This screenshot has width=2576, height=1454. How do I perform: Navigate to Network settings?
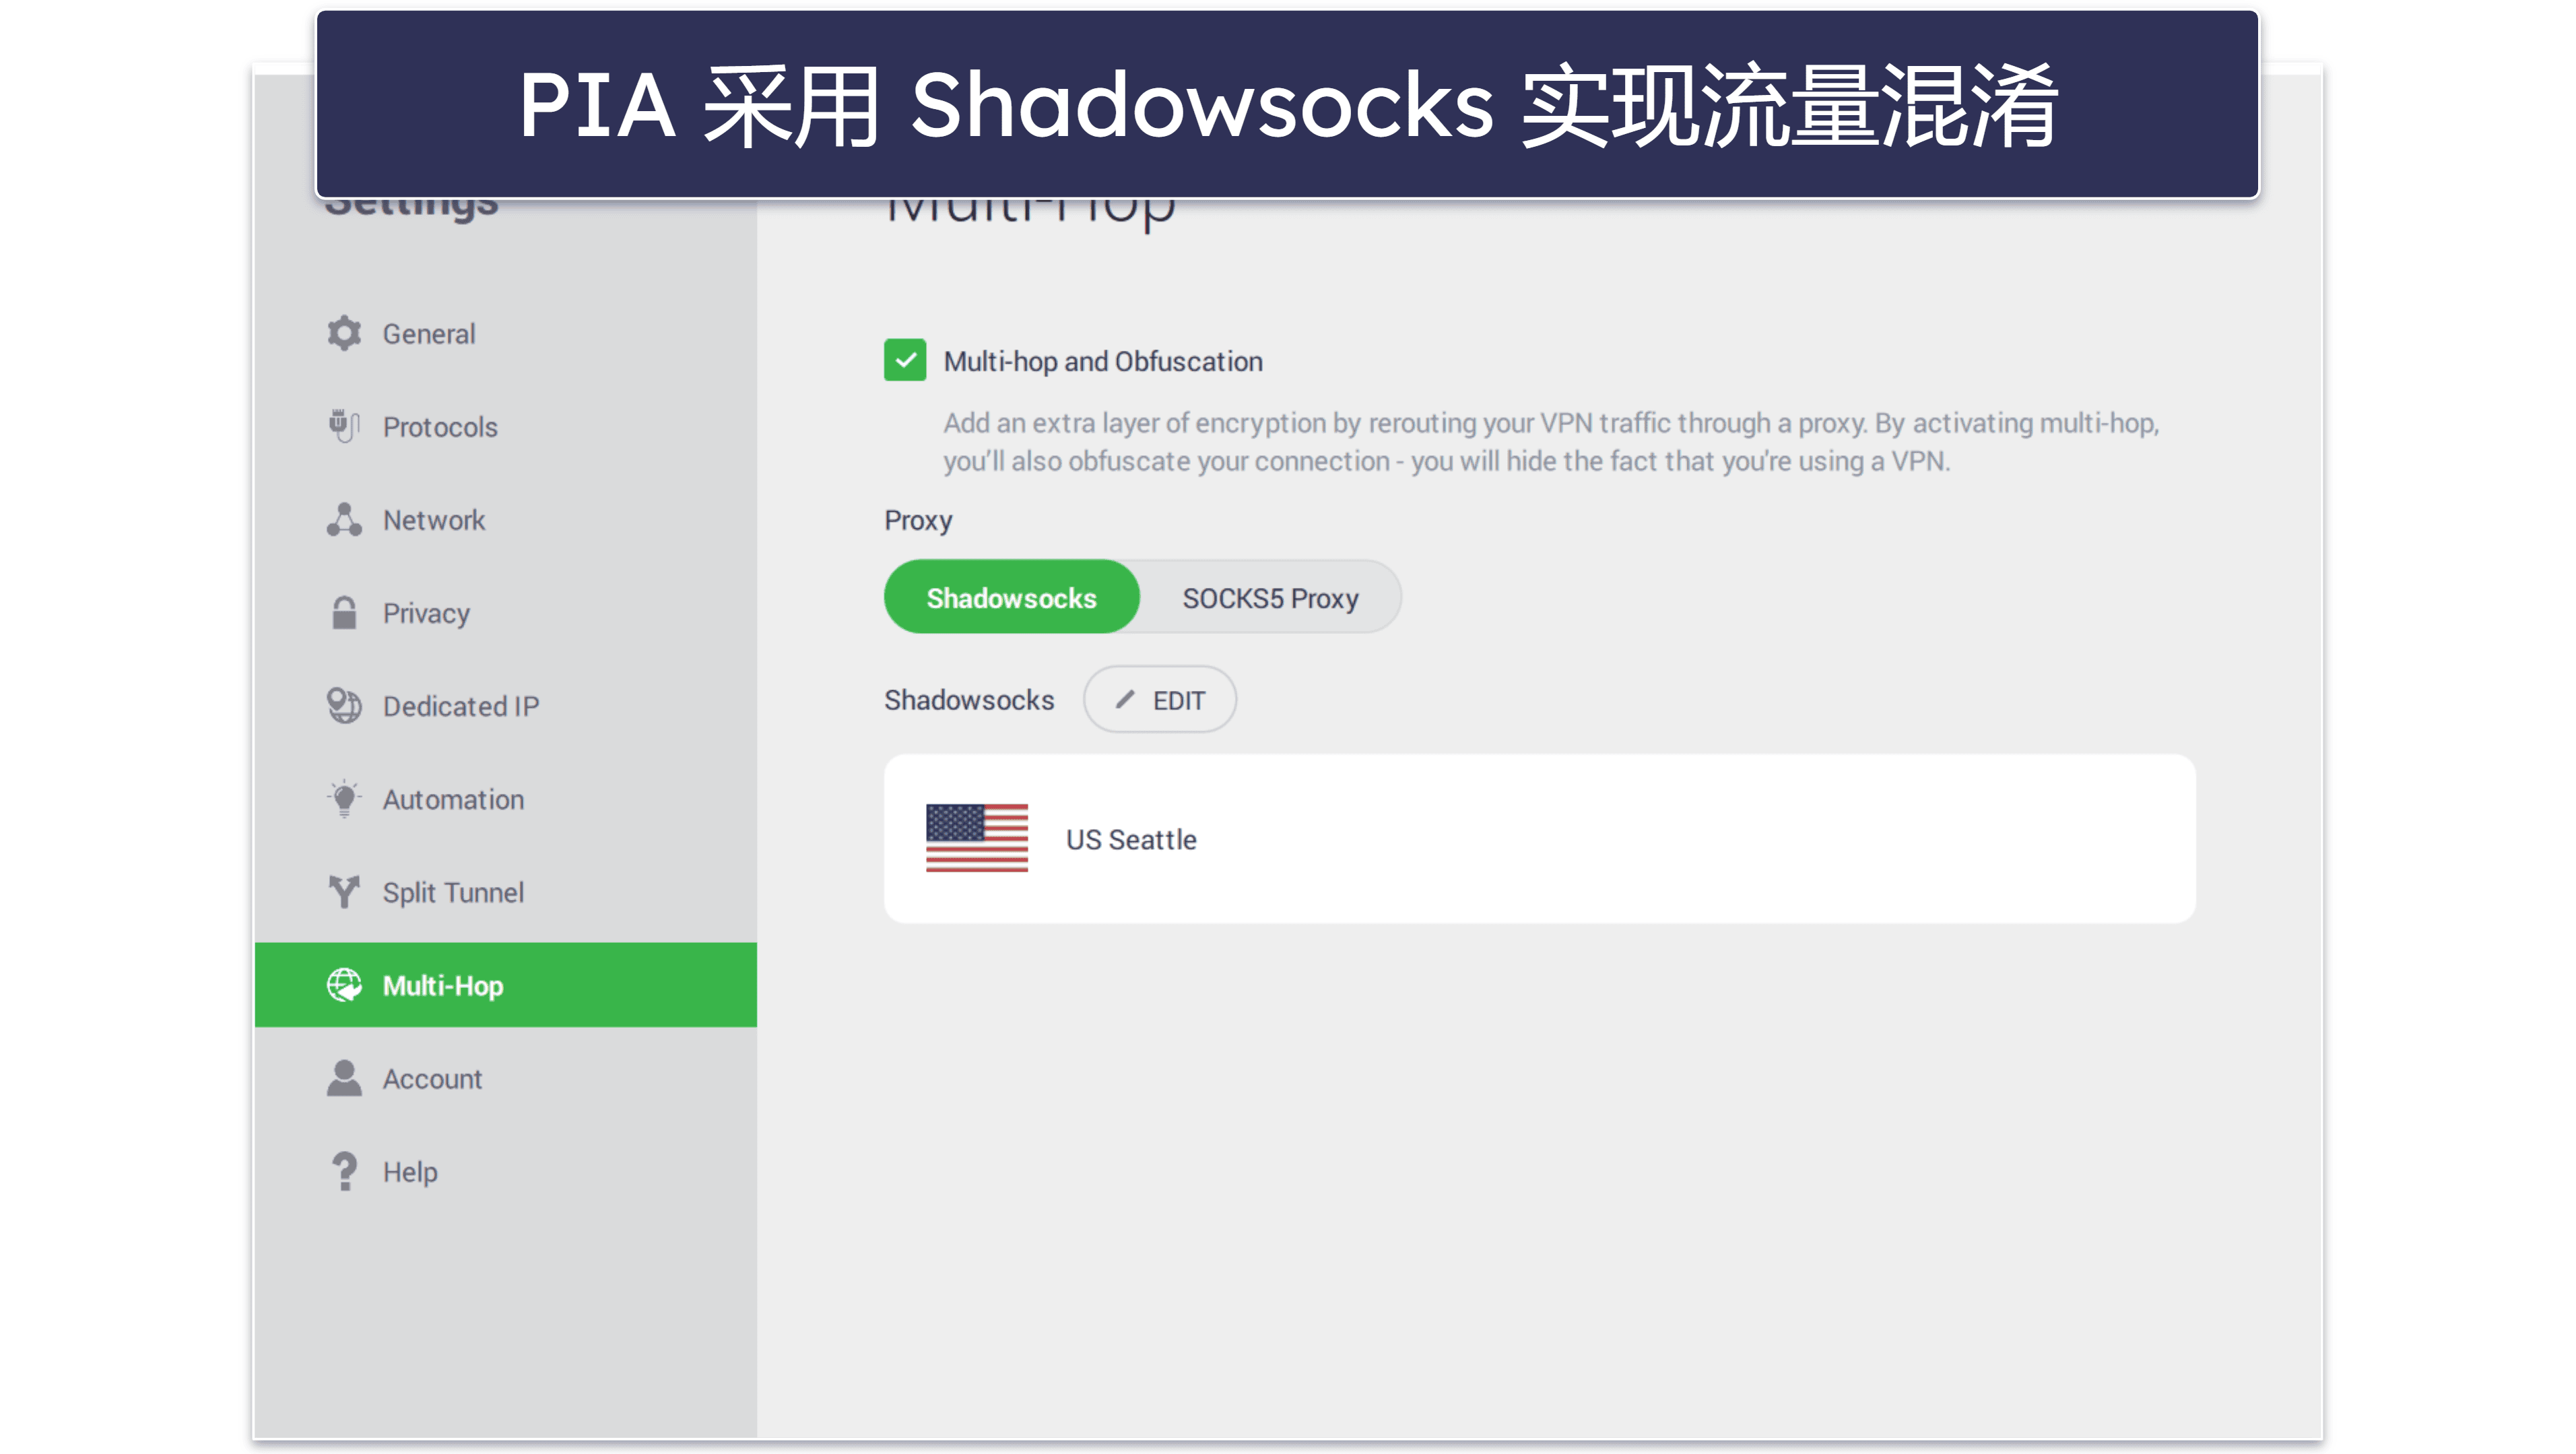click(432, 519)
